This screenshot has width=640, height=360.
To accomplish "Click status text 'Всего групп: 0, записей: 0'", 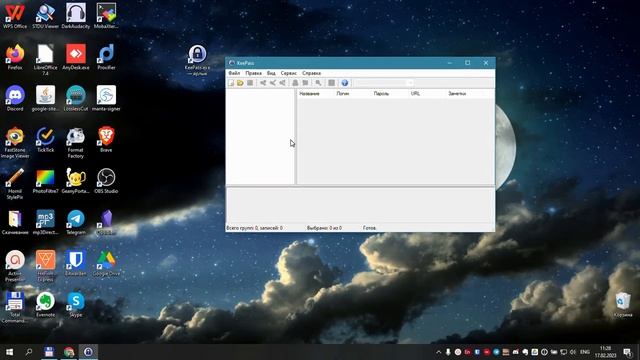I will click(254, 228).
